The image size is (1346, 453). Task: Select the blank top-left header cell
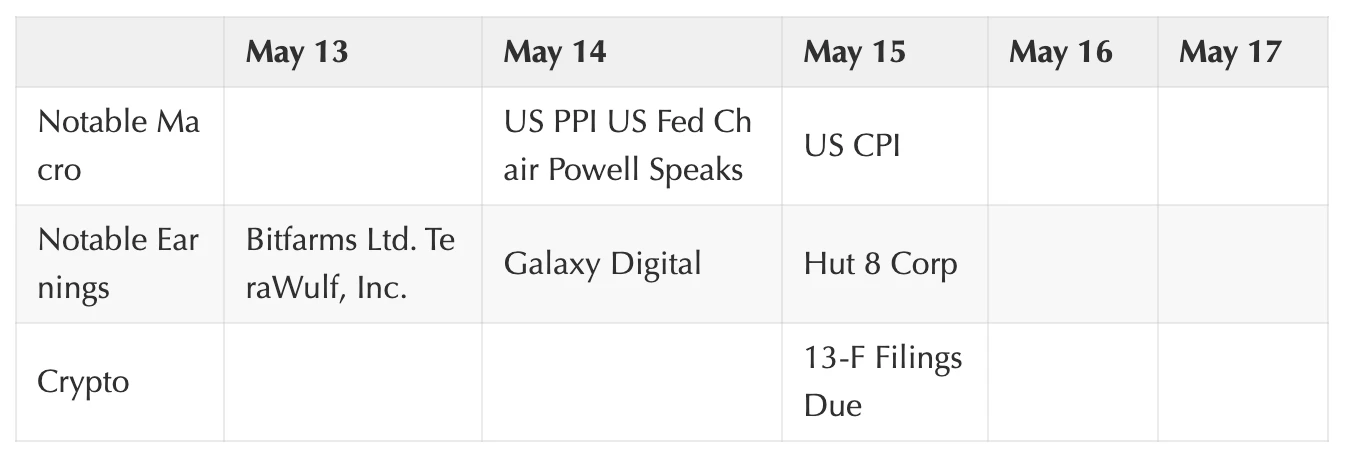coord(120,52)
